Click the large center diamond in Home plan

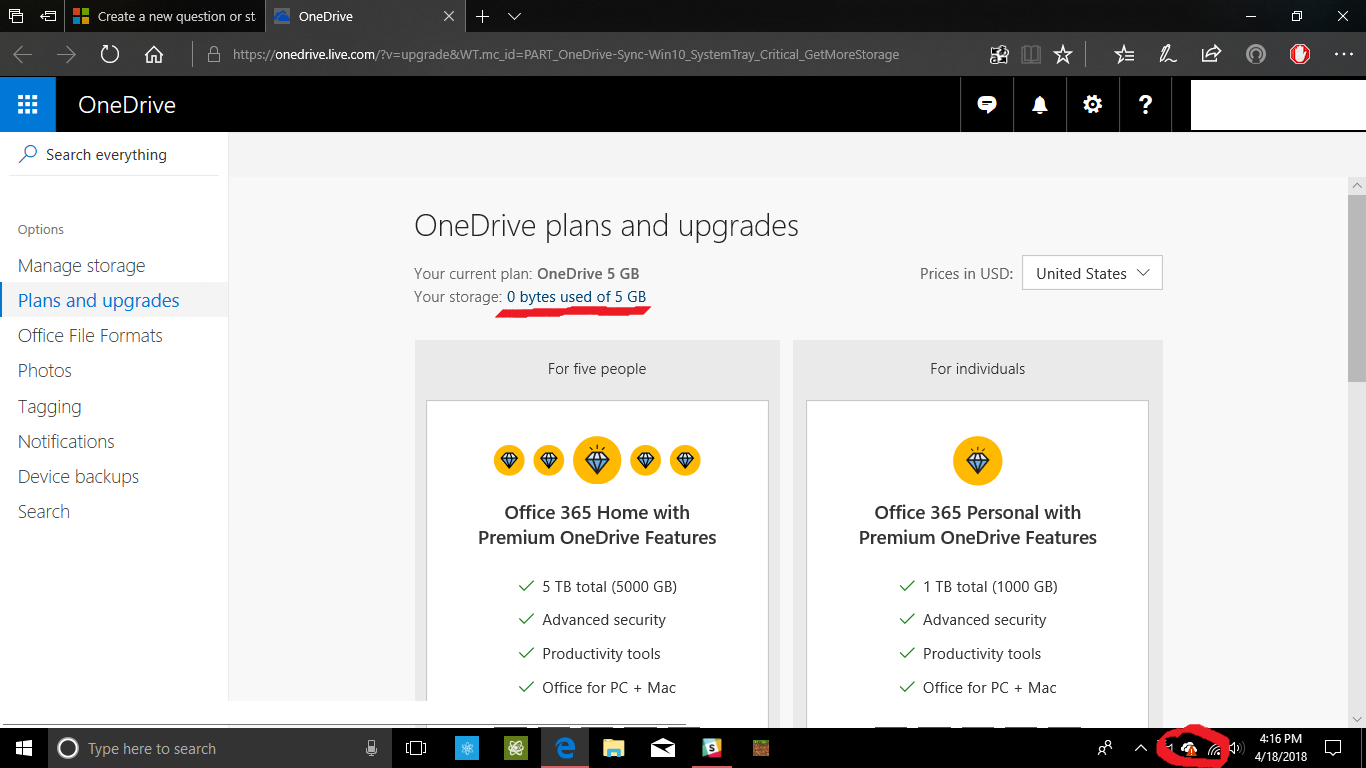tap(597, 461)
